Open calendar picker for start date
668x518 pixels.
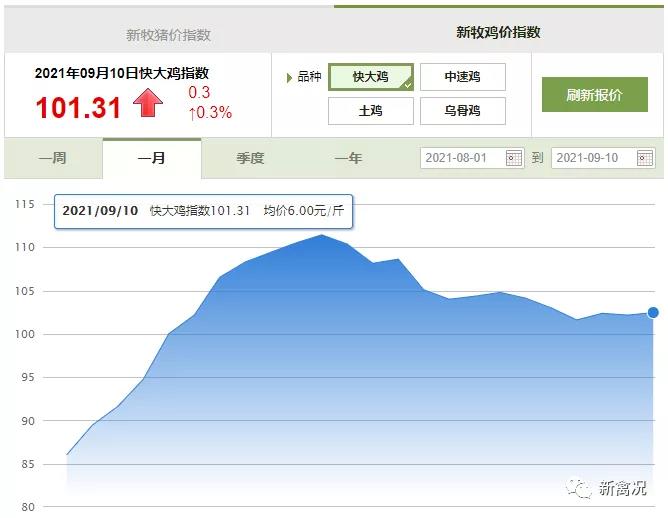click(514, 158)
